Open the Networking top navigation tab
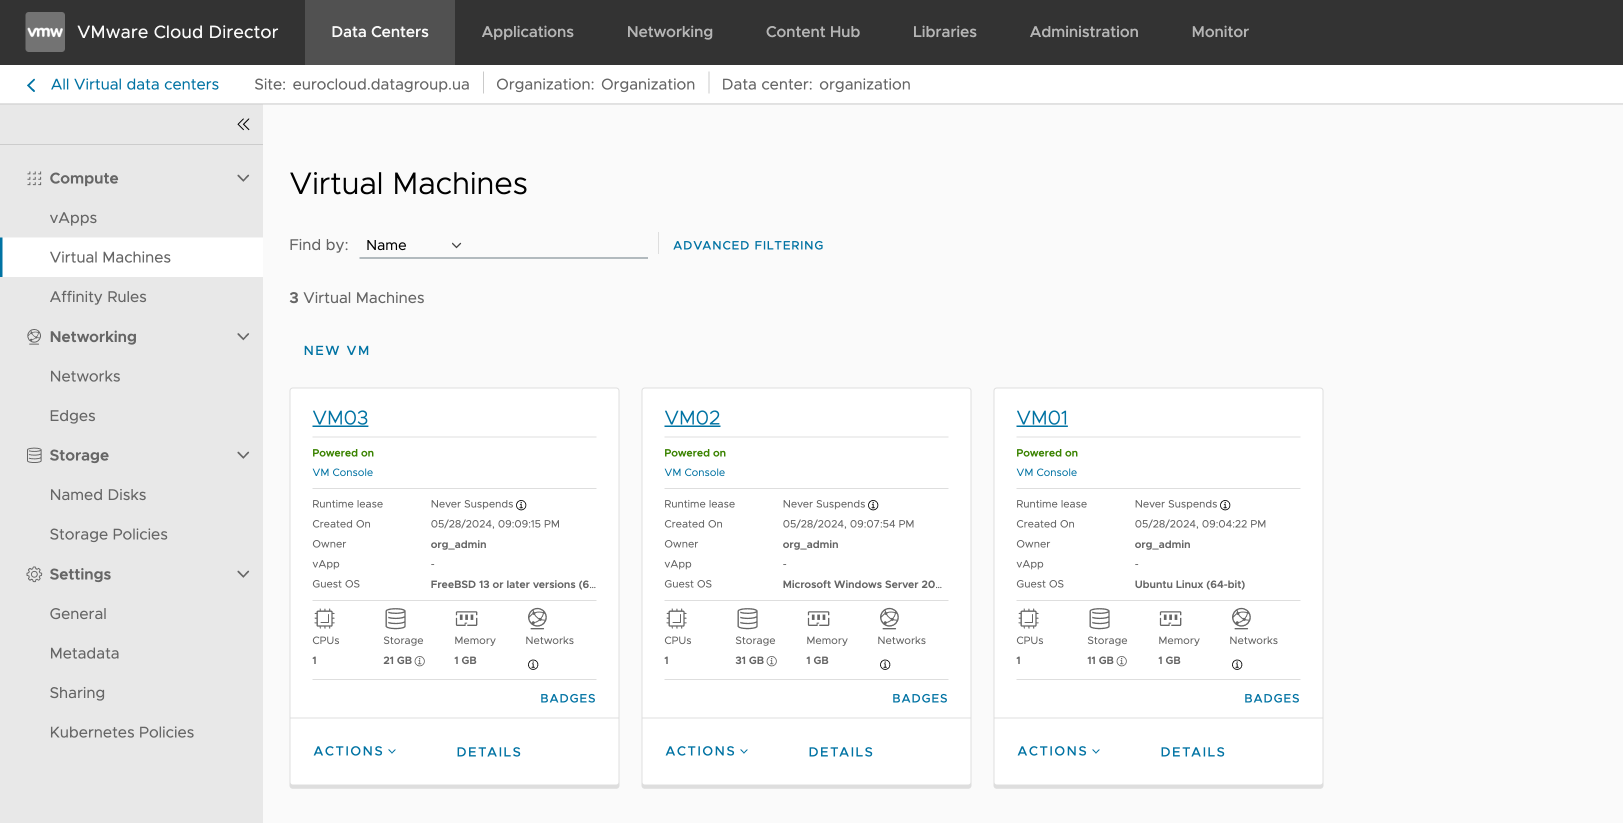 coord(670,32)
